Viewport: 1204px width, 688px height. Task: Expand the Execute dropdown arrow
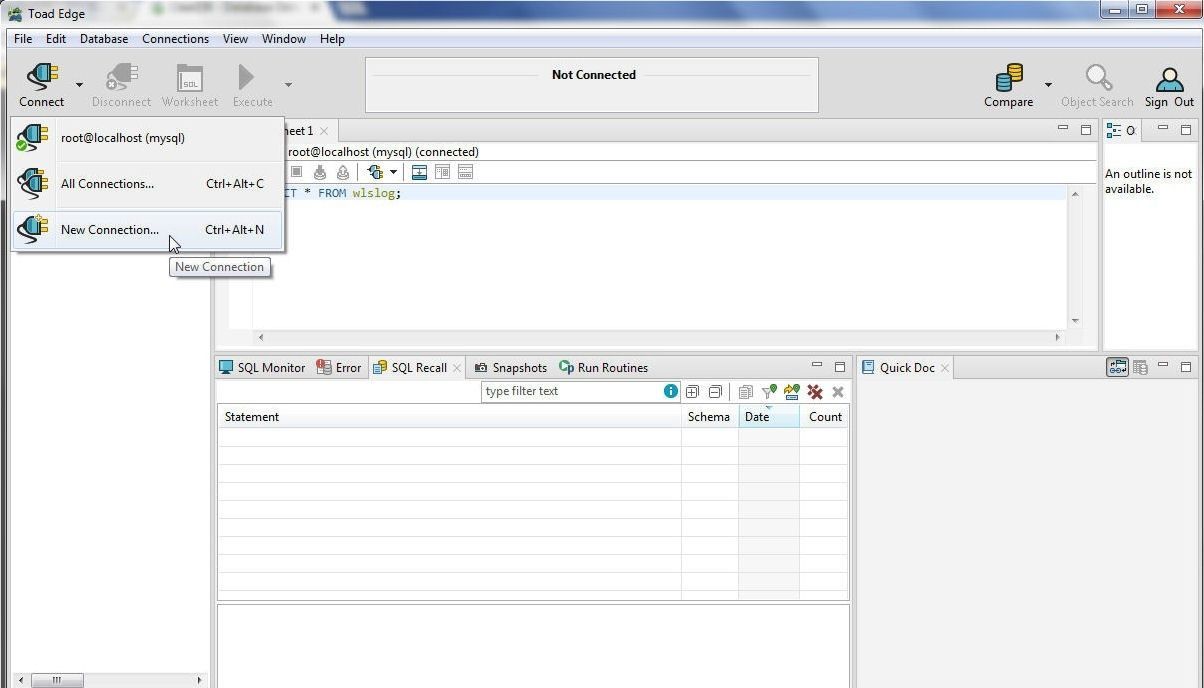pyautogui.click(x=288, y=85)
